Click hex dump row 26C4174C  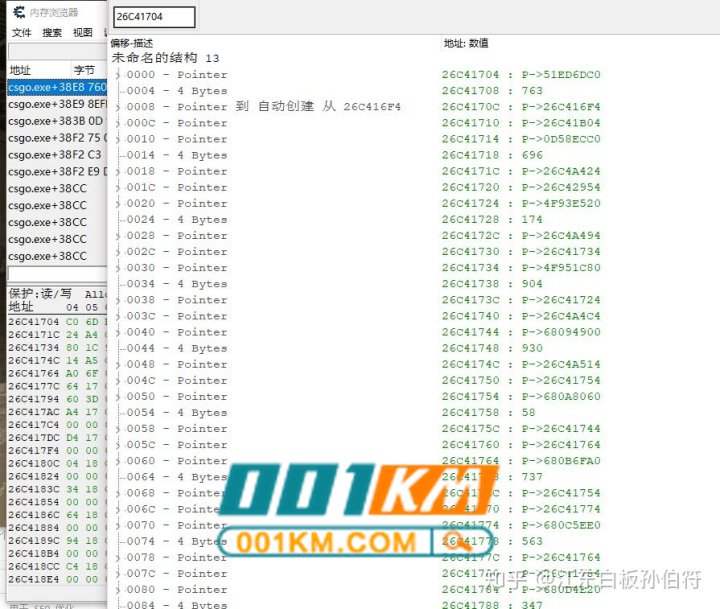click(57, 361)
